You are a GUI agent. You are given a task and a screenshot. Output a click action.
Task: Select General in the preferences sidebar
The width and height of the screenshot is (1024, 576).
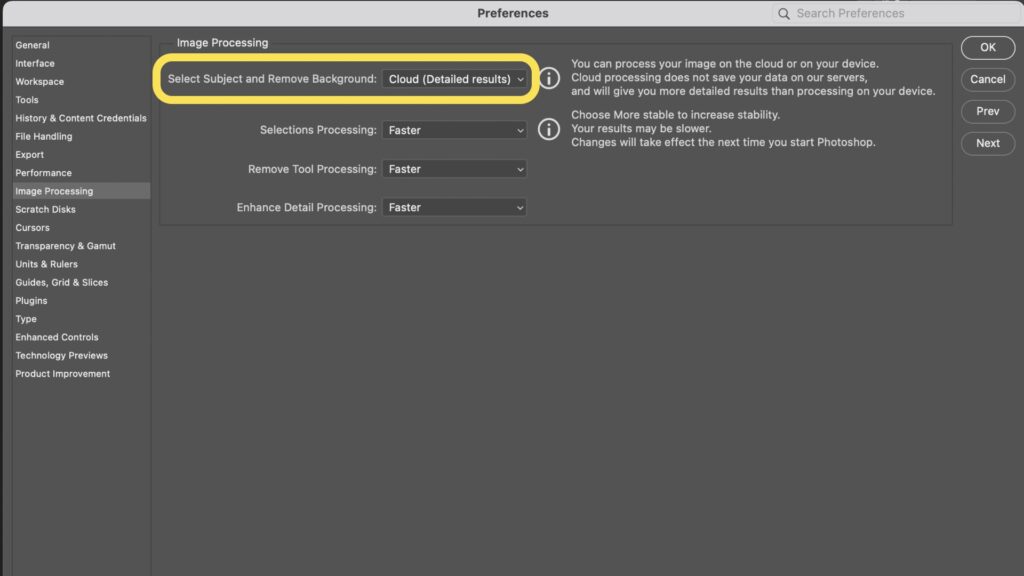coord(33,45)
